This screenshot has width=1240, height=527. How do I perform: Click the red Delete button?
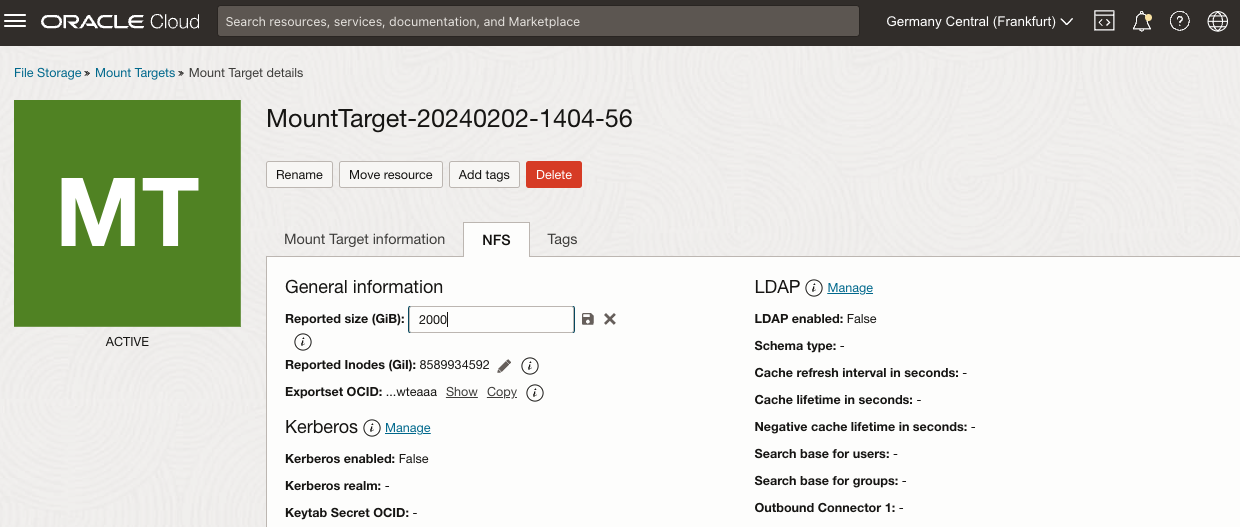click(x=553, y=174)
